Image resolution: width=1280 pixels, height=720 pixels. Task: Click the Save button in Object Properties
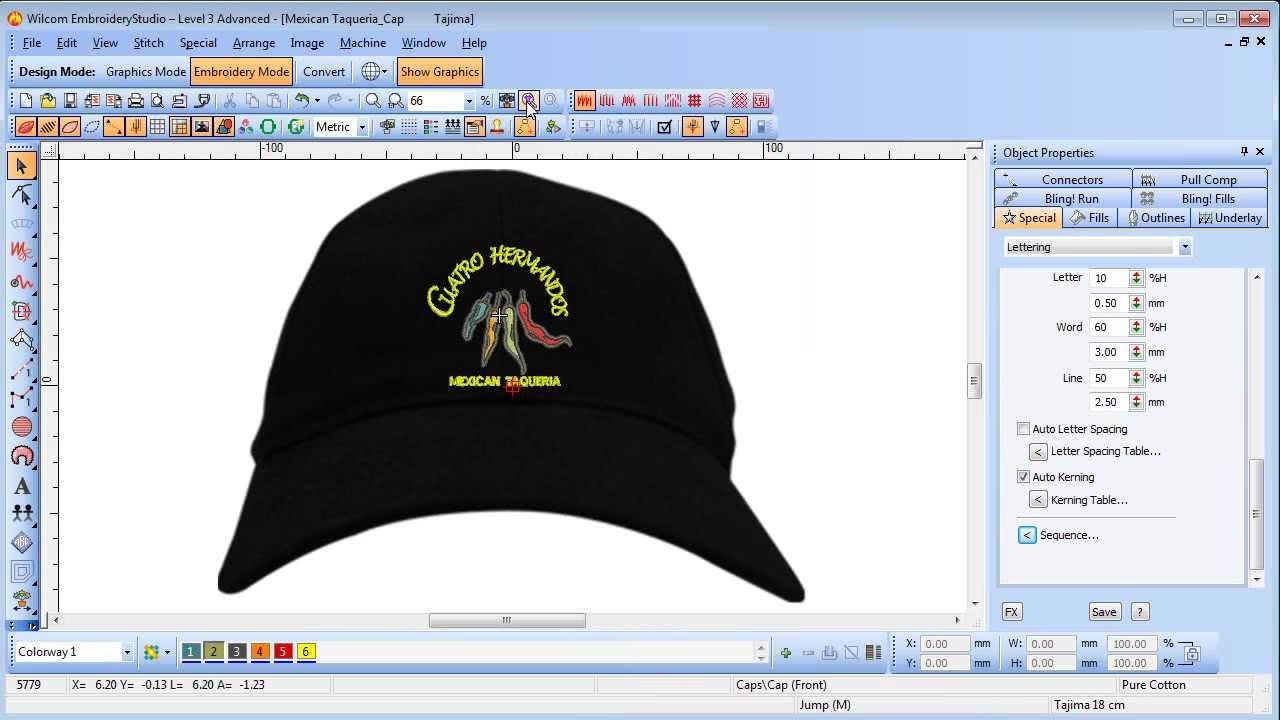click(1104, 612)
